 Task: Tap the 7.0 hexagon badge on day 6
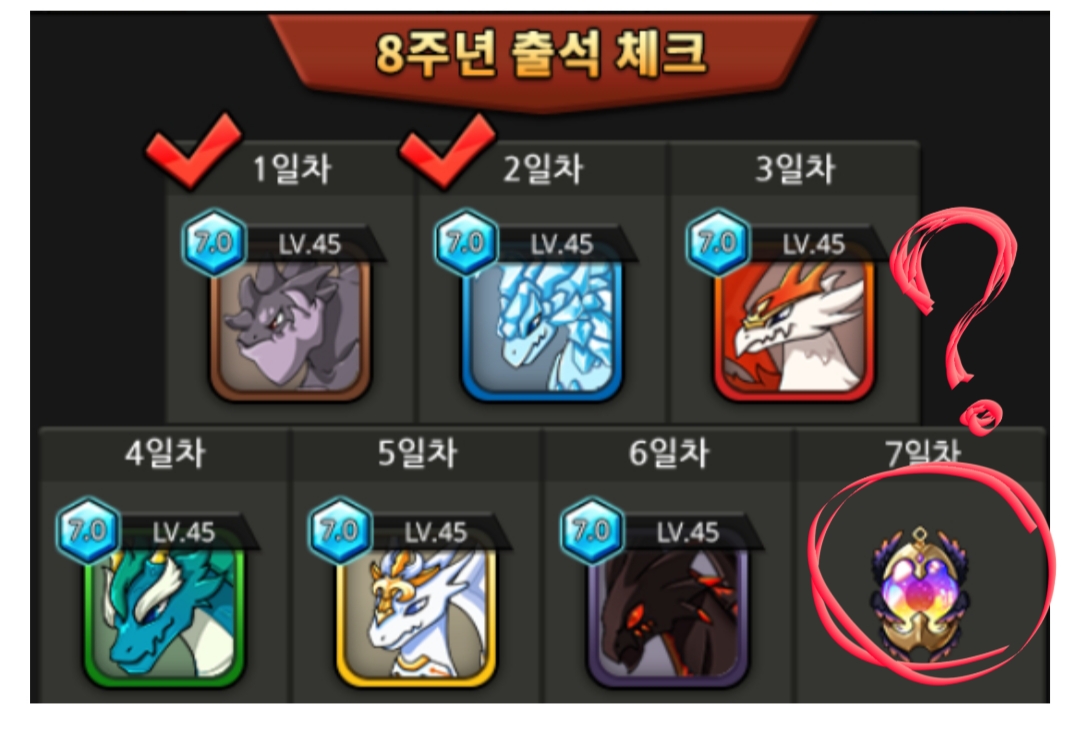point(592,531)
